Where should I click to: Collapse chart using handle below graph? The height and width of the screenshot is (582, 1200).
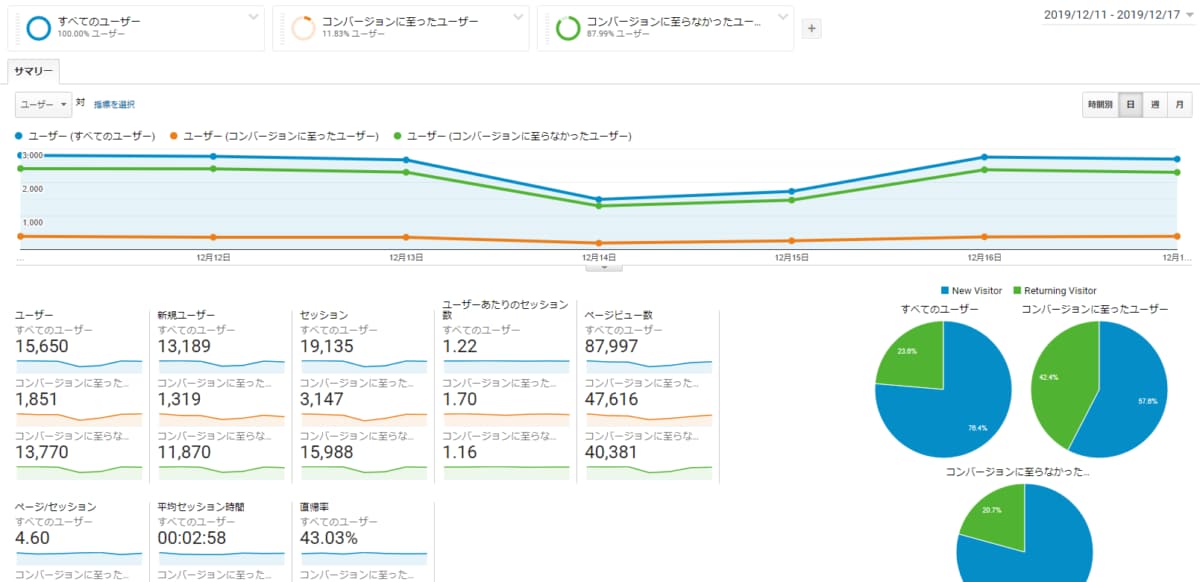point(604,267)
